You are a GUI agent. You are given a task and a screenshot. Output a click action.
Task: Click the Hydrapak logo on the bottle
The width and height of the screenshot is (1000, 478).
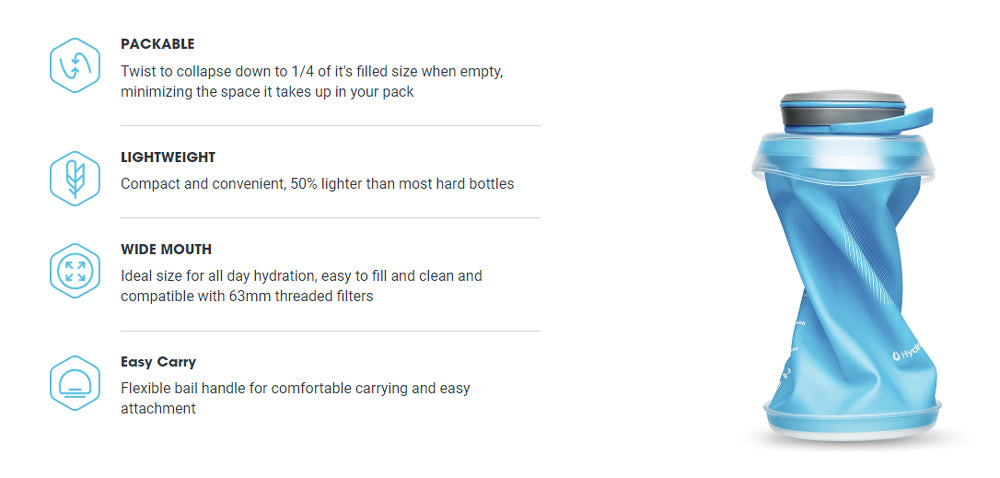click(x=909, y=352)
